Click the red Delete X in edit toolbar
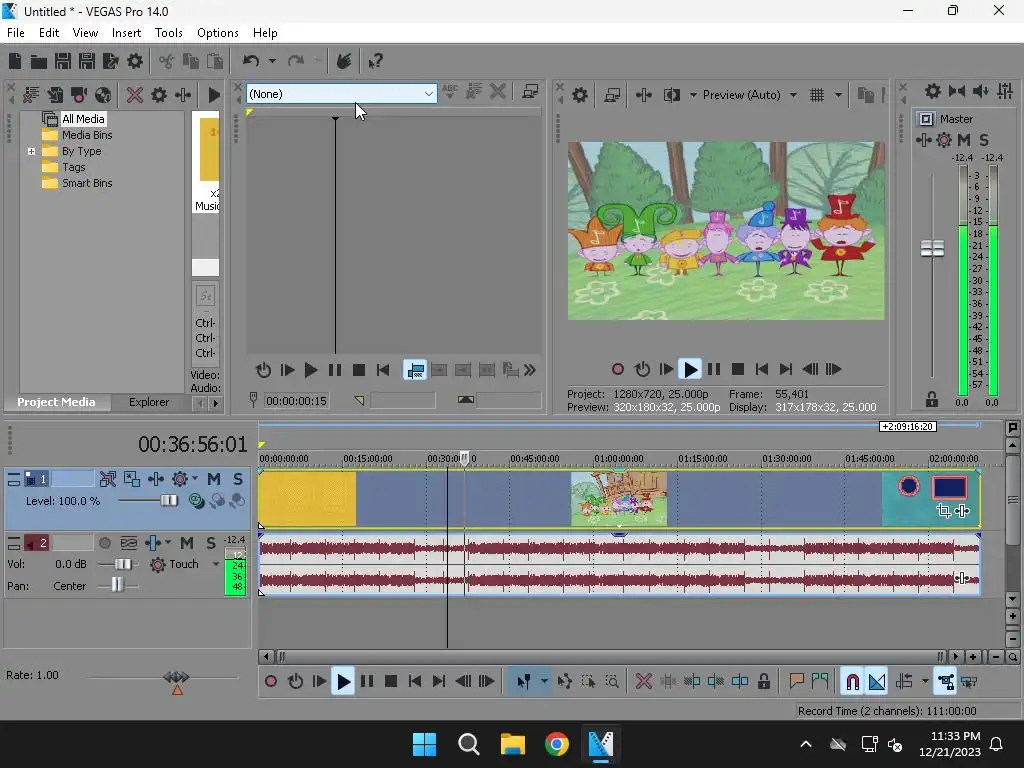 pyautogui.click(x=643, y=682)
